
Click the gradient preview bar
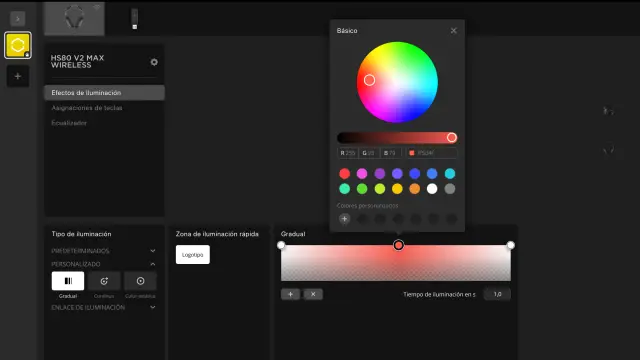pos(396,263)
